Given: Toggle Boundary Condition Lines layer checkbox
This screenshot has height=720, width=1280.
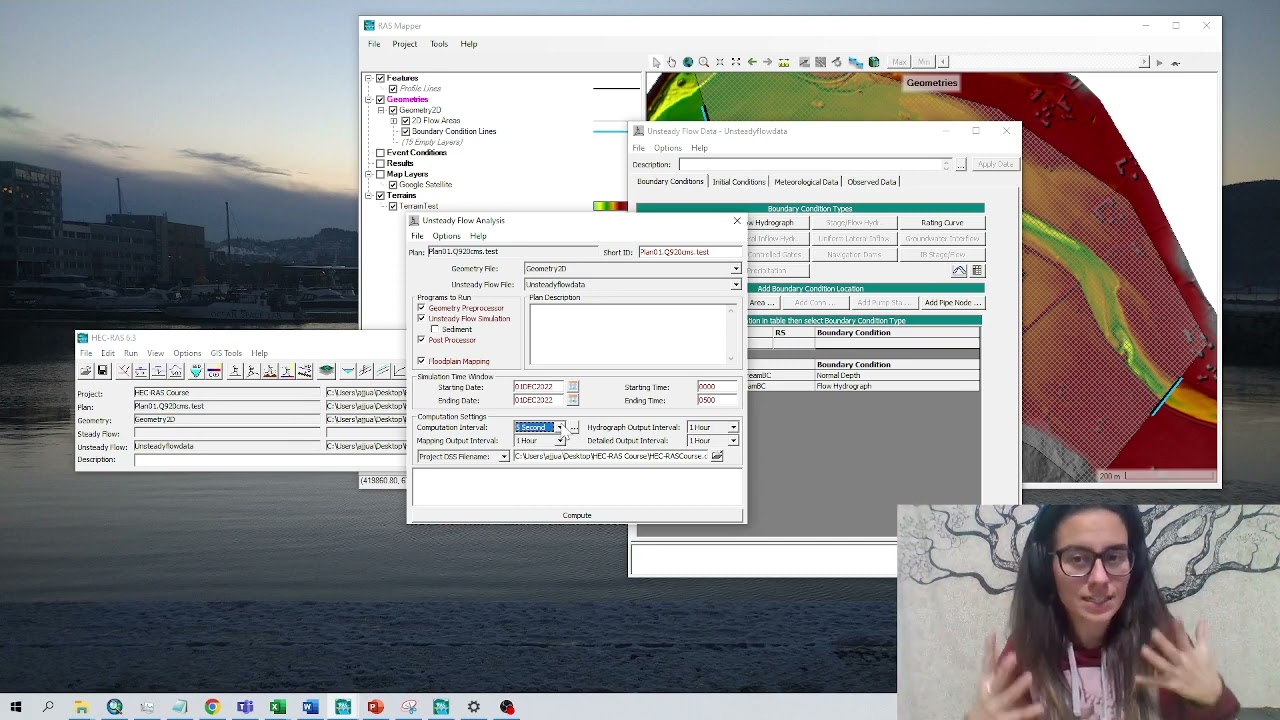Looking at the screenshot, I should 405,131.
